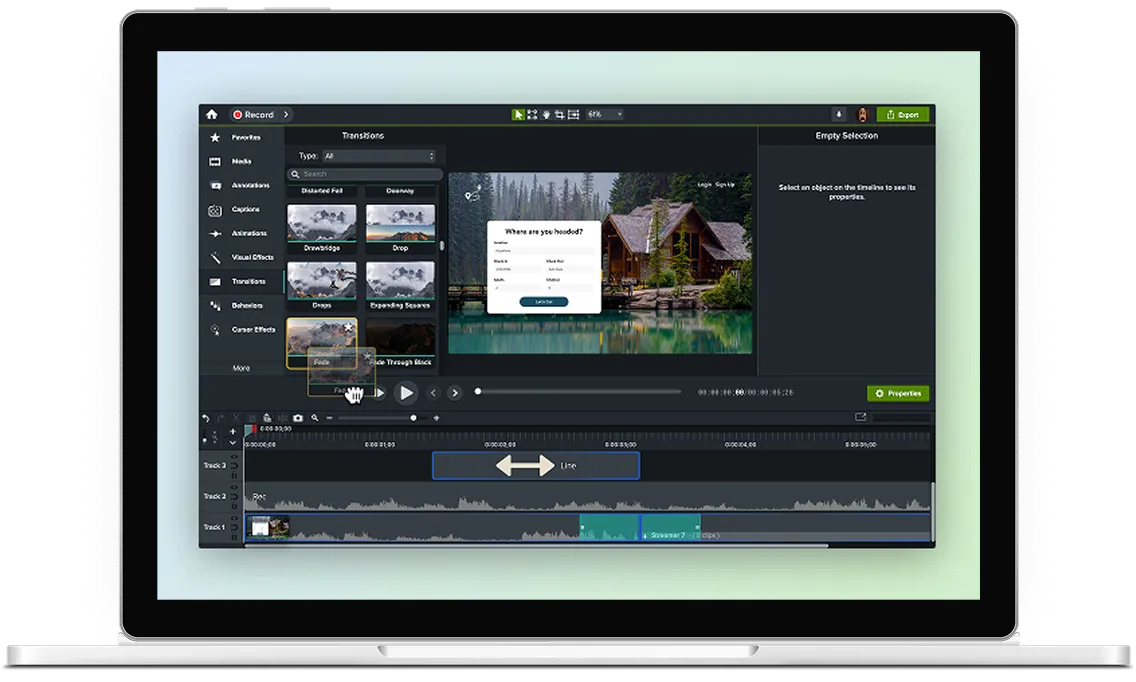Select the Crop tool in canvas toolbar
The image size is (1136, 682).
559,115
